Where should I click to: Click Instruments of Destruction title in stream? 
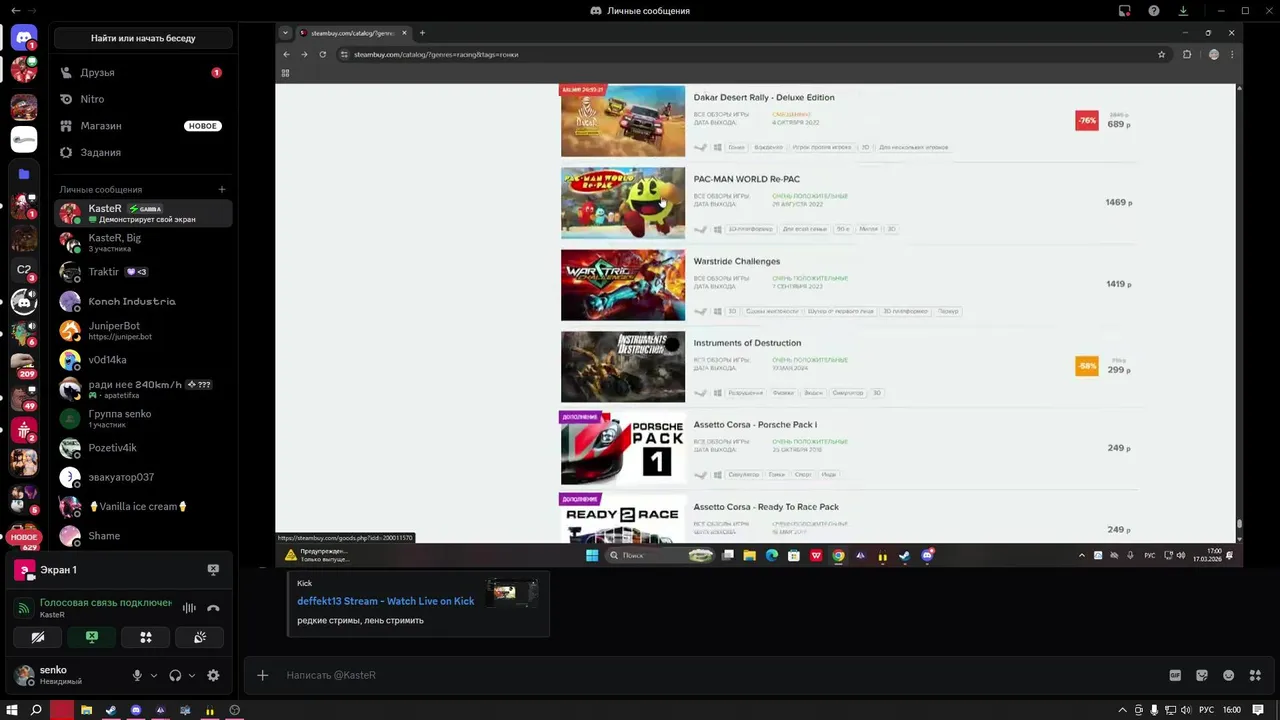(x=747, y=343)
